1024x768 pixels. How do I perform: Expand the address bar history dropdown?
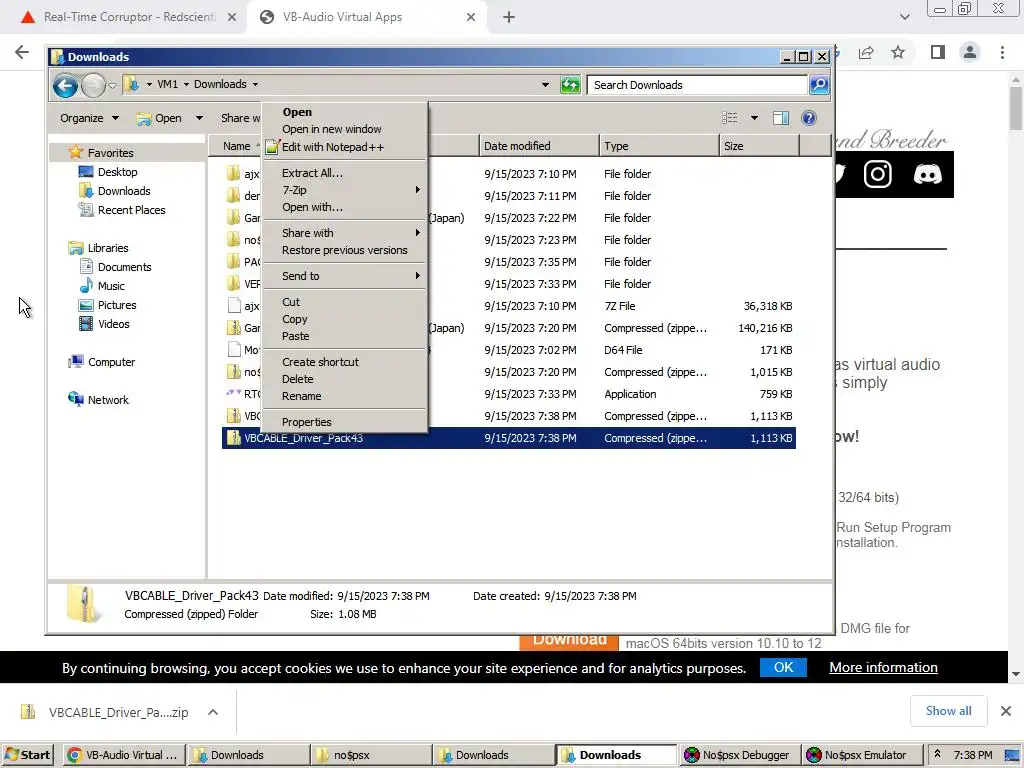(x=545, y=85)
